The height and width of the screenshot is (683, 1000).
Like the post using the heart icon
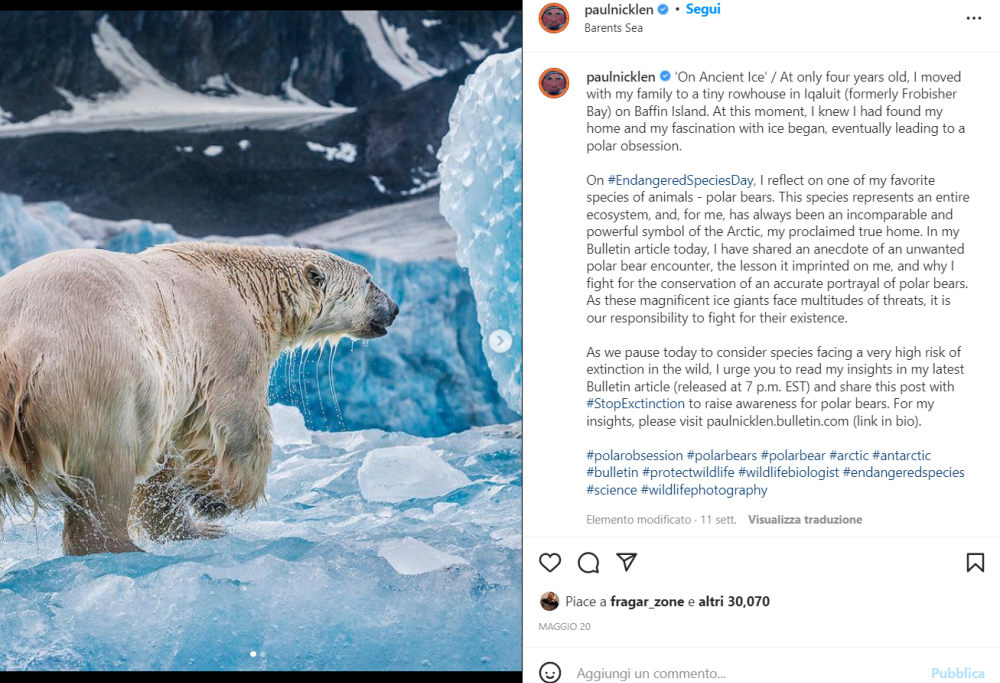pyautogui.click(x=550, y=563)
